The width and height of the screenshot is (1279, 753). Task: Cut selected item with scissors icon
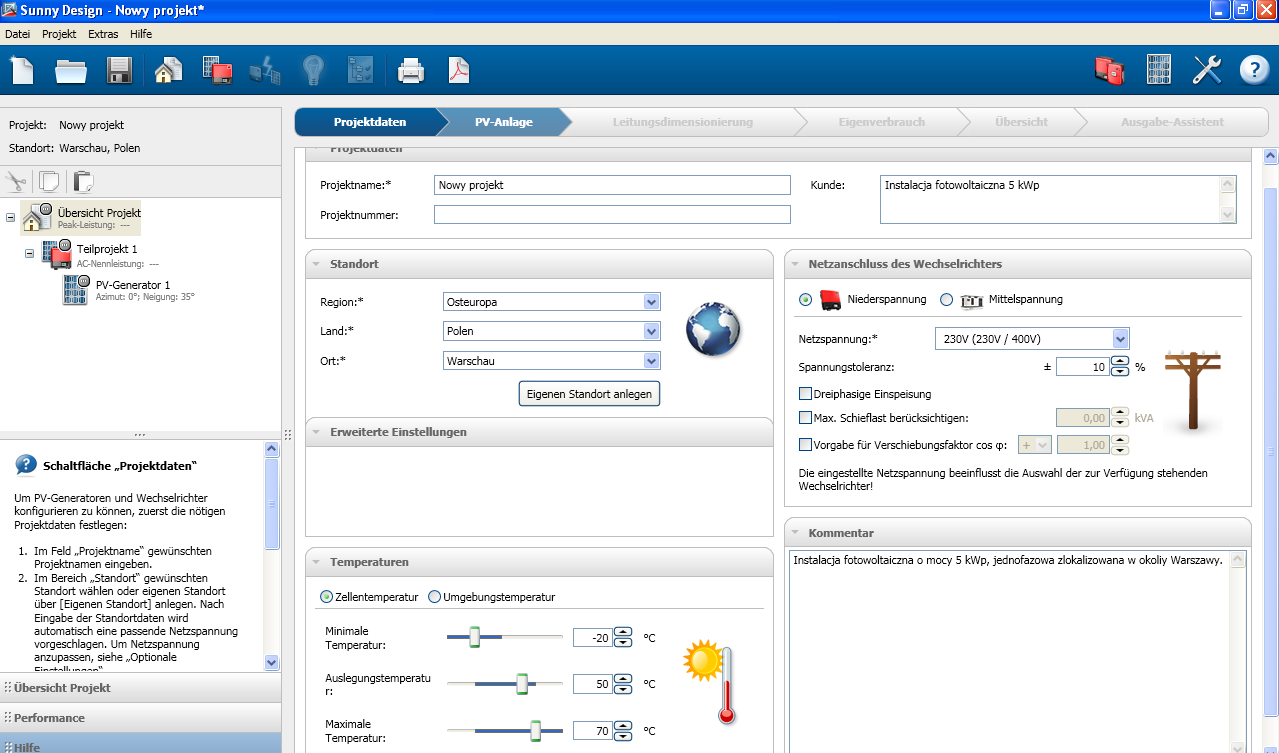pyautogui.click(x=16, y=182)
